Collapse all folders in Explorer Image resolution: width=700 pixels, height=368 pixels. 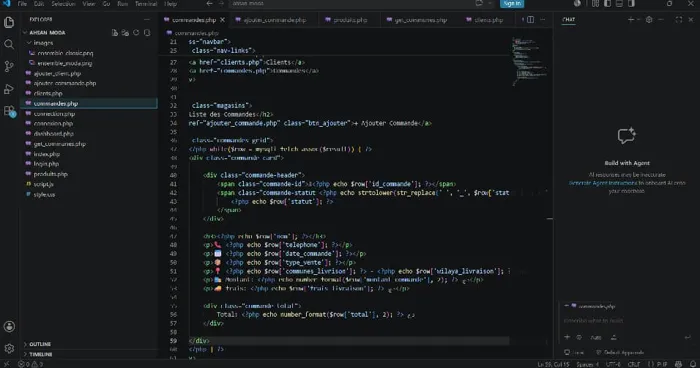tap(147, 33)
